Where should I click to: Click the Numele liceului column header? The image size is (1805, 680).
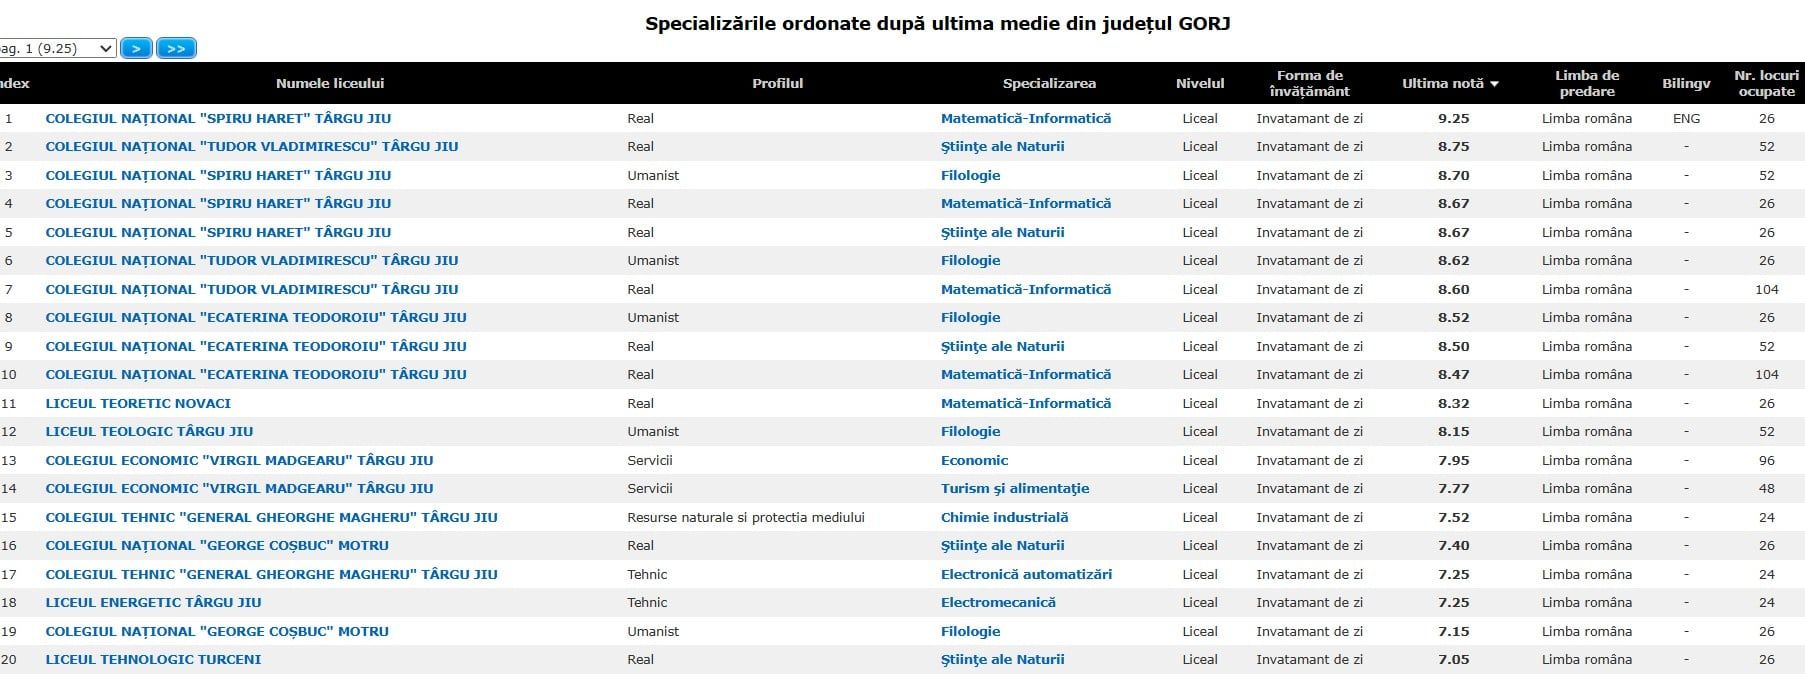[x=329, y=83]
